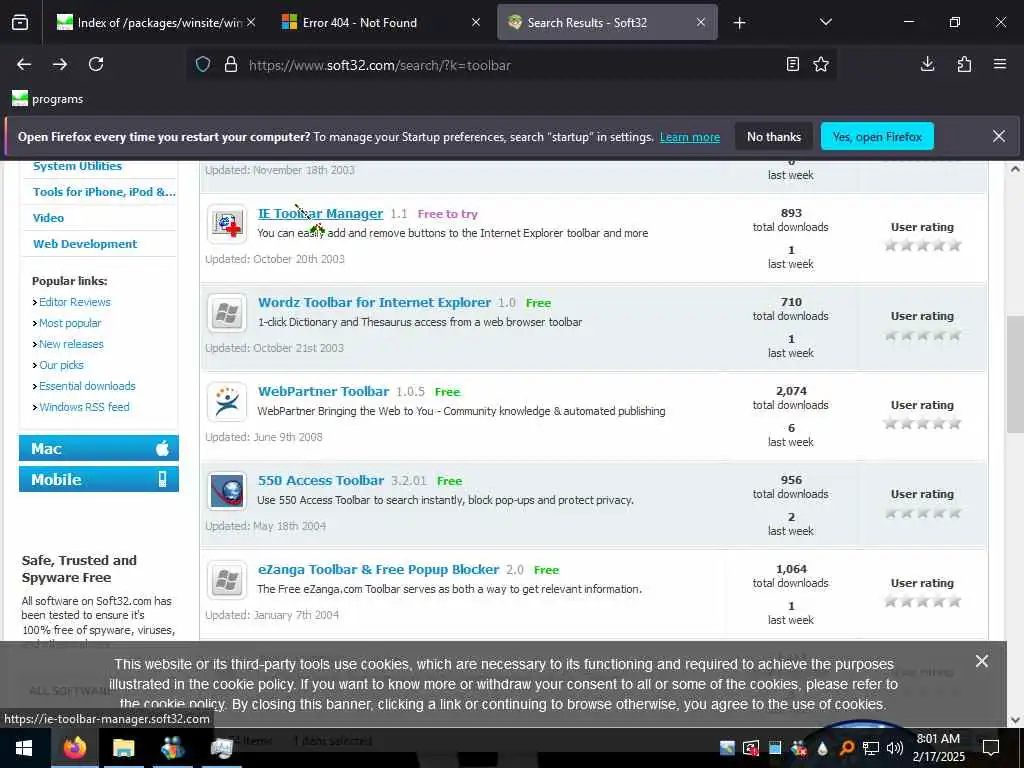Open eZanga Toolbar & Free Popup Blocker
Screen dimensions: 1024x768
tap(378, 569)
